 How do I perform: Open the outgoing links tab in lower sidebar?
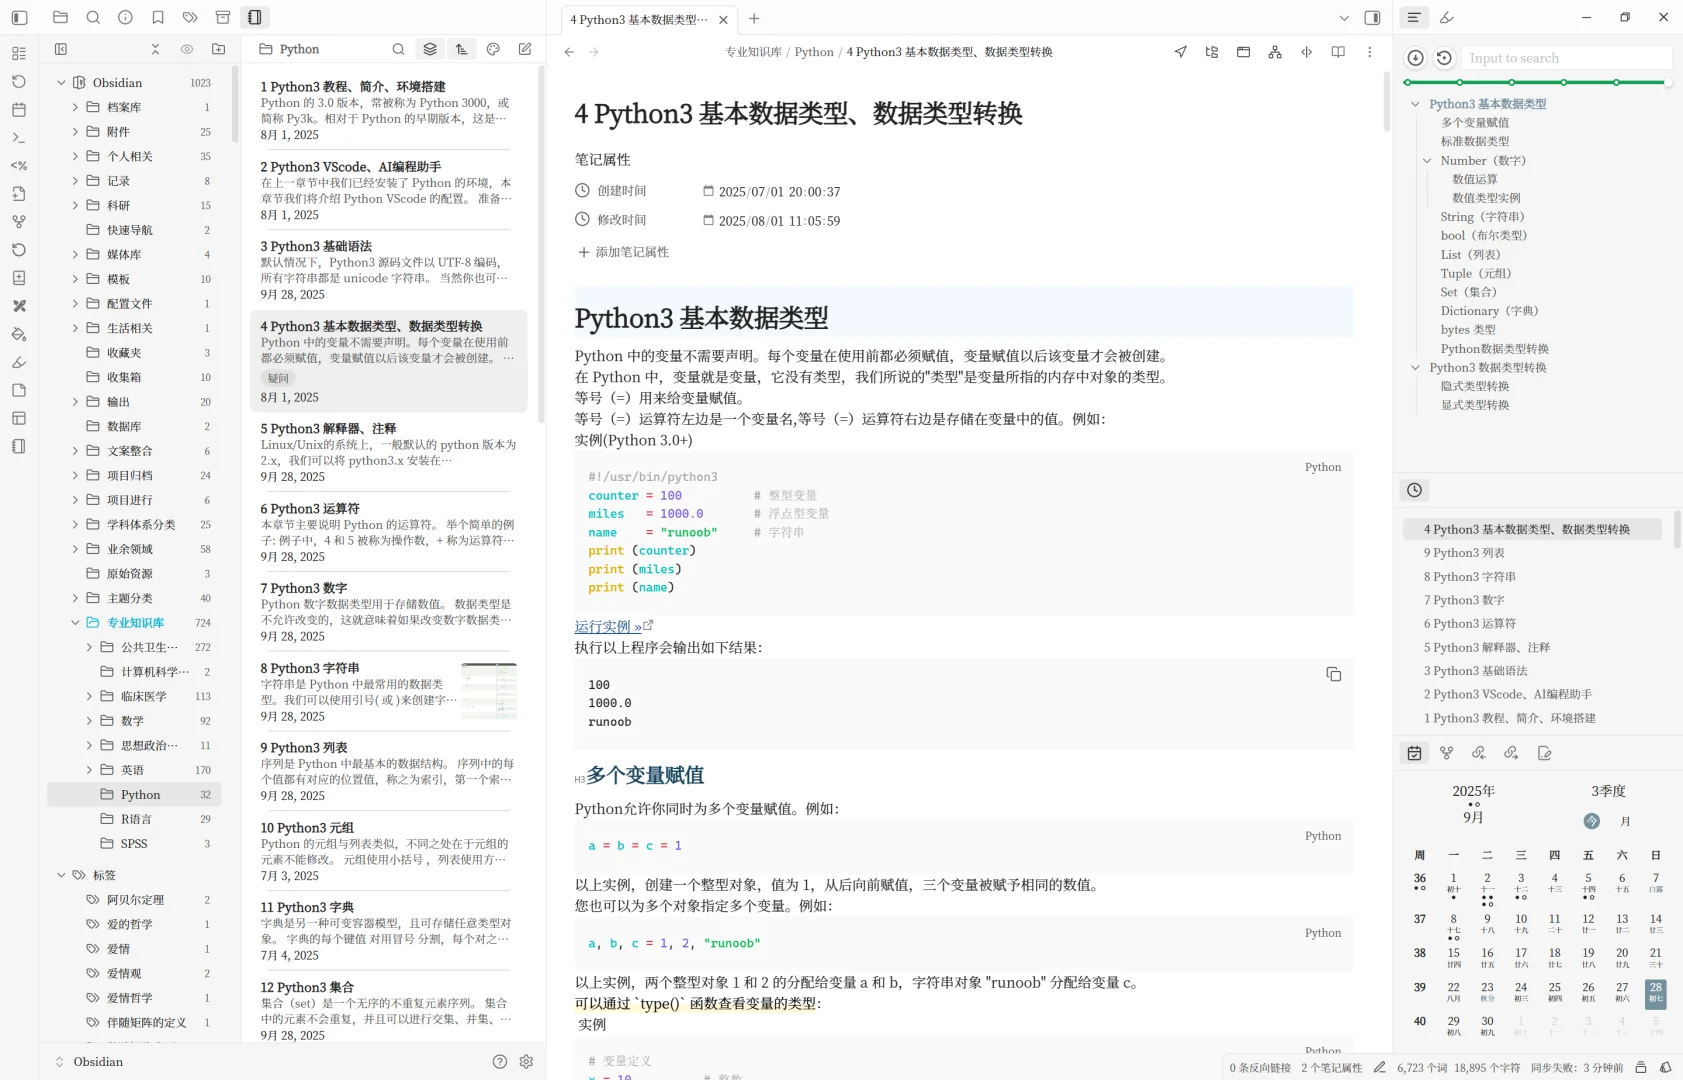1511,753
